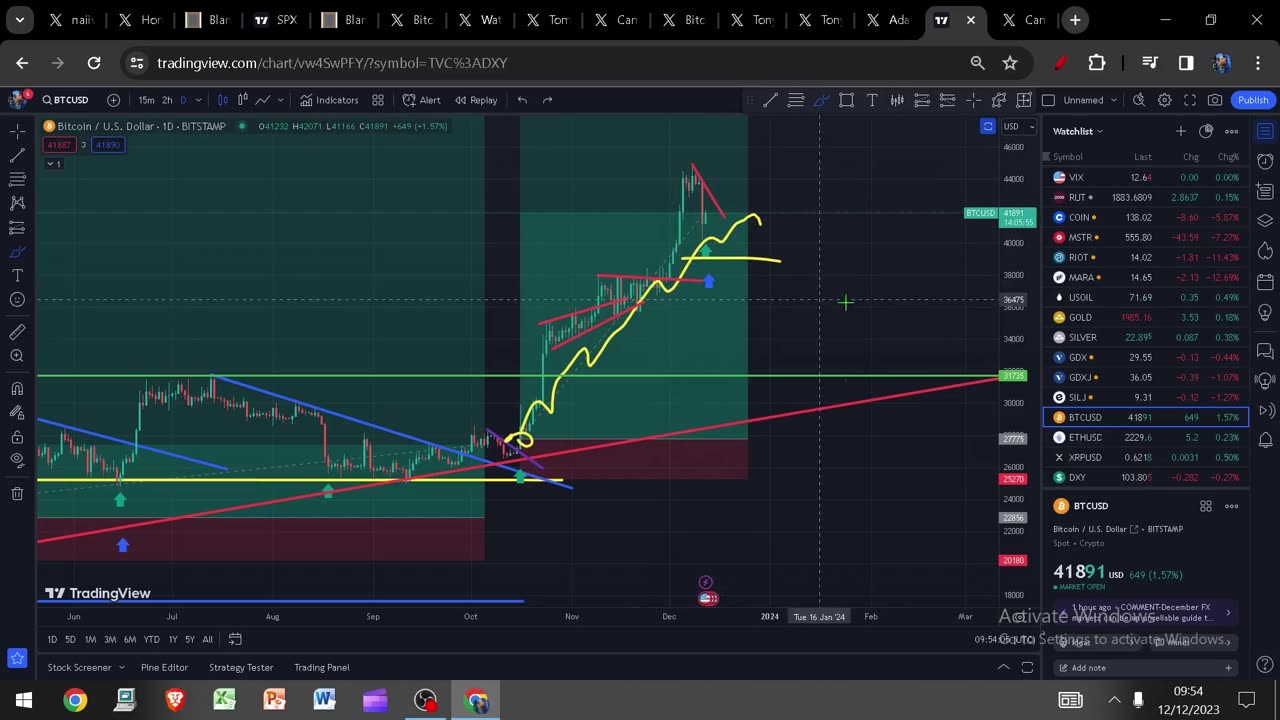1280x720 pixels.
Task: Open the Strategy Tester tab
Action: (241, 667)
